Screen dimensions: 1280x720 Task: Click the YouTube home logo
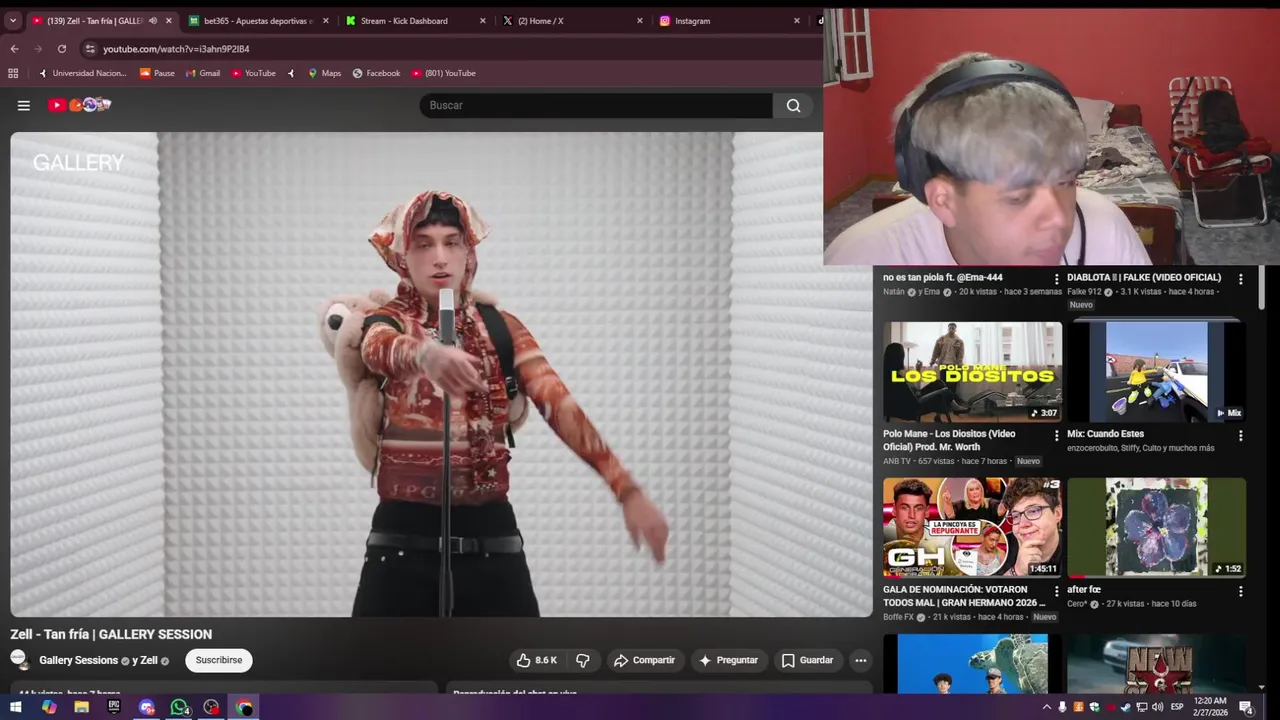(79, 105)
